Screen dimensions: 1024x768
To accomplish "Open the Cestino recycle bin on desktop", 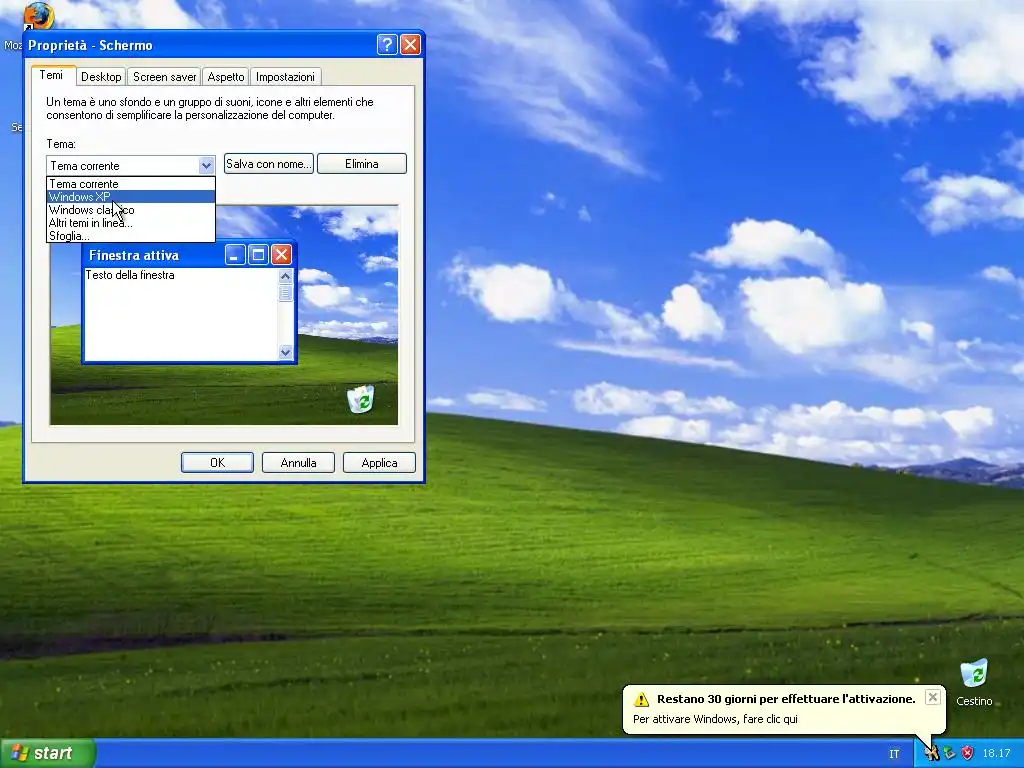I will (x=974, y=682).
